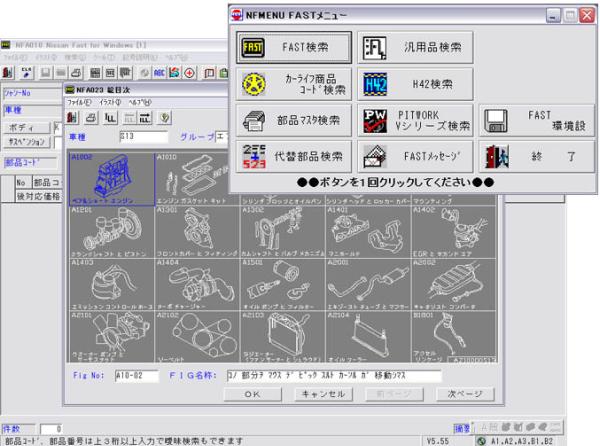Click the V5.55 version text in status bar

(438, 441)
